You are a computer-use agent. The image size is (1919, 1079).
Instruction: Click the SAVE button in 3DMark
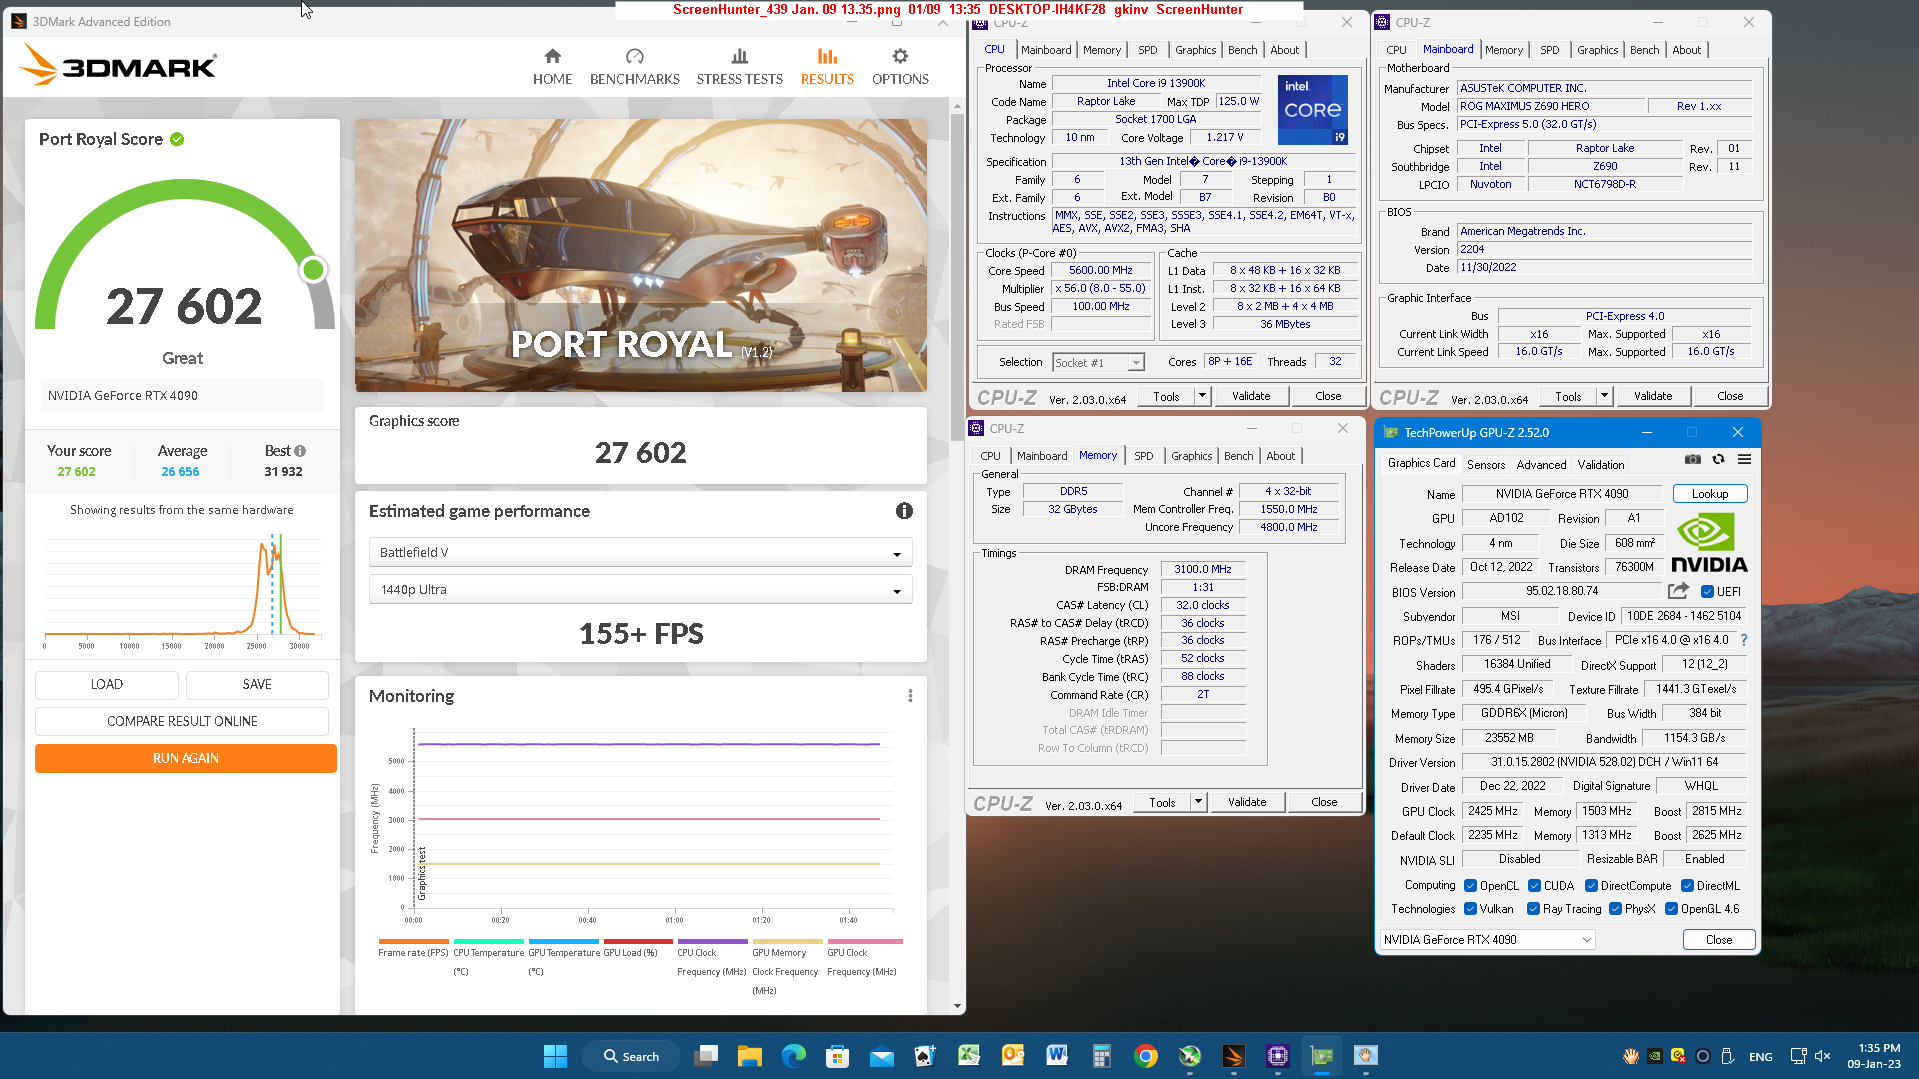click(257, 684)
